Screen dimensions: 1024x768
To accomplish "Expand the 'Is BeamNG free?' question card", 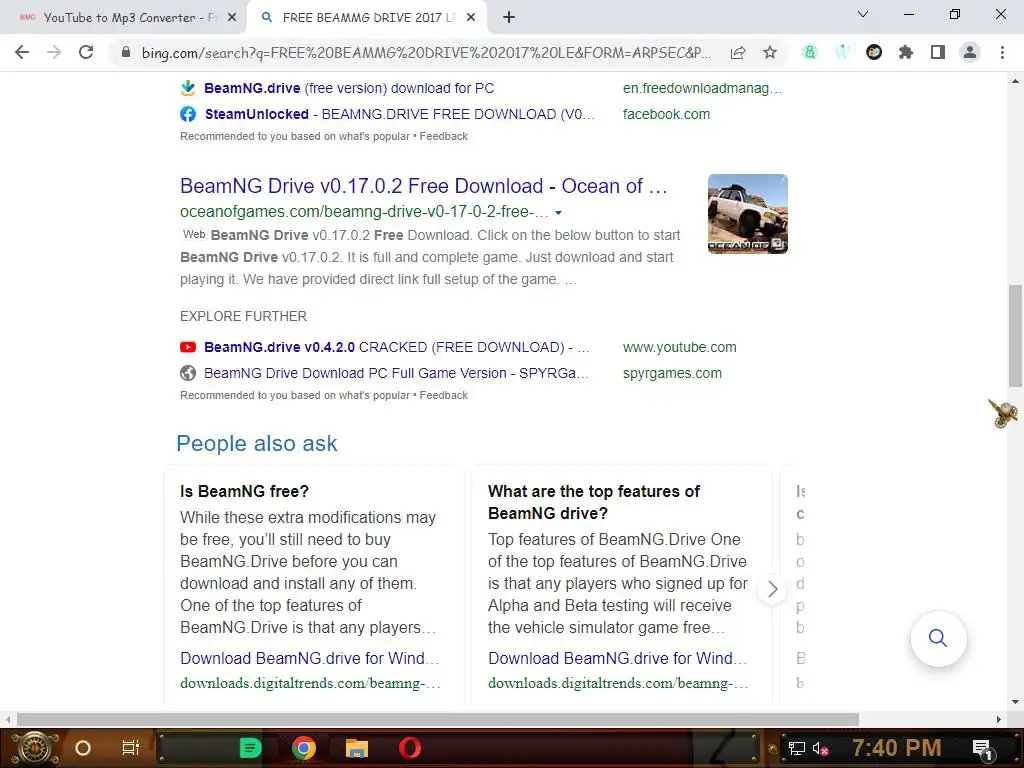I will [244, 491].
